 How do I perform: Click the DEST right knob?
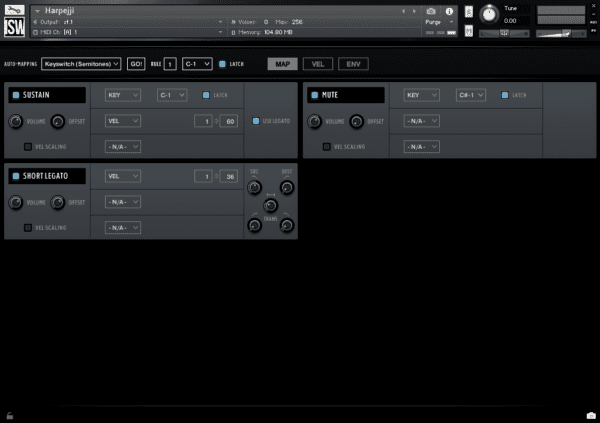coord(287,188)
